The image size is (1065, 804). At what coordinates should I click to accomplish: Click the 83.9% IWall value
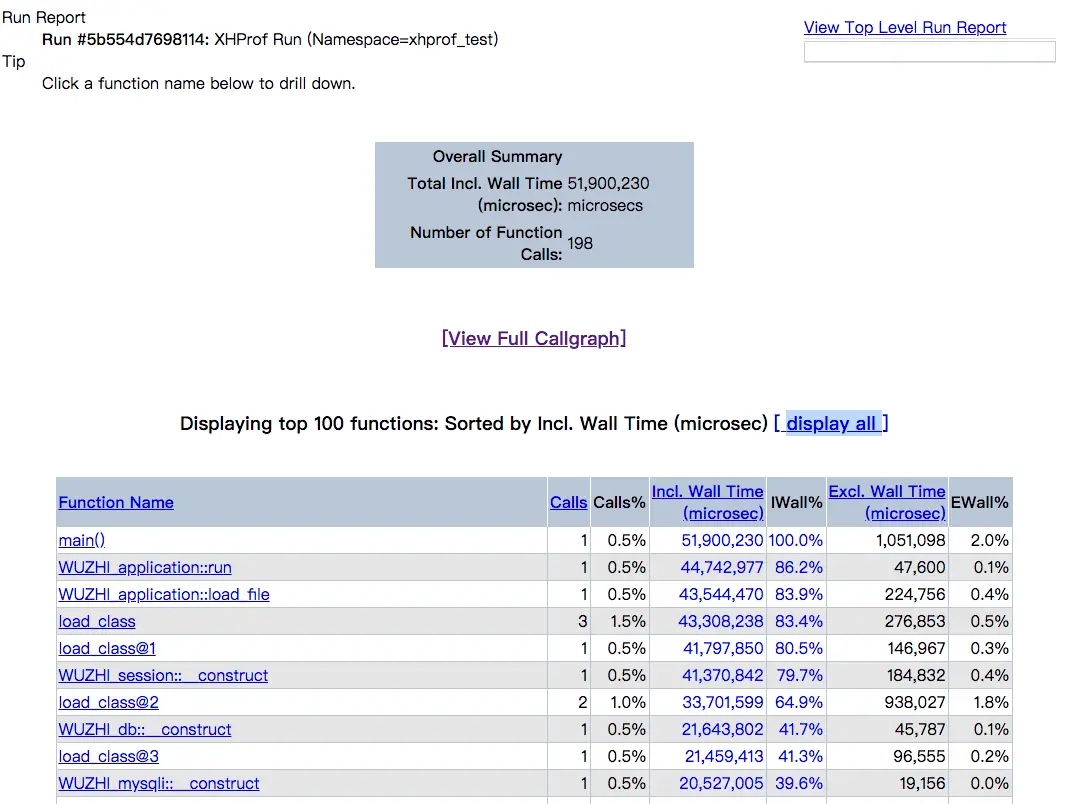(799, 595)
